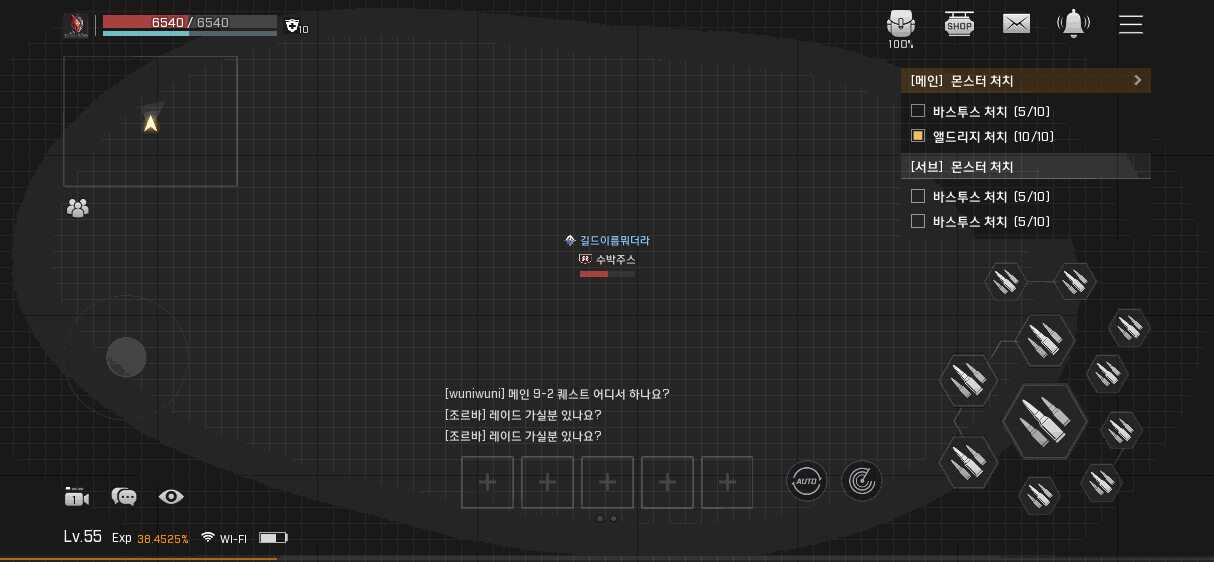1214x562 pixels.
Task: Check 바스투스 처치 under [메인] quest
Action: 918,111
